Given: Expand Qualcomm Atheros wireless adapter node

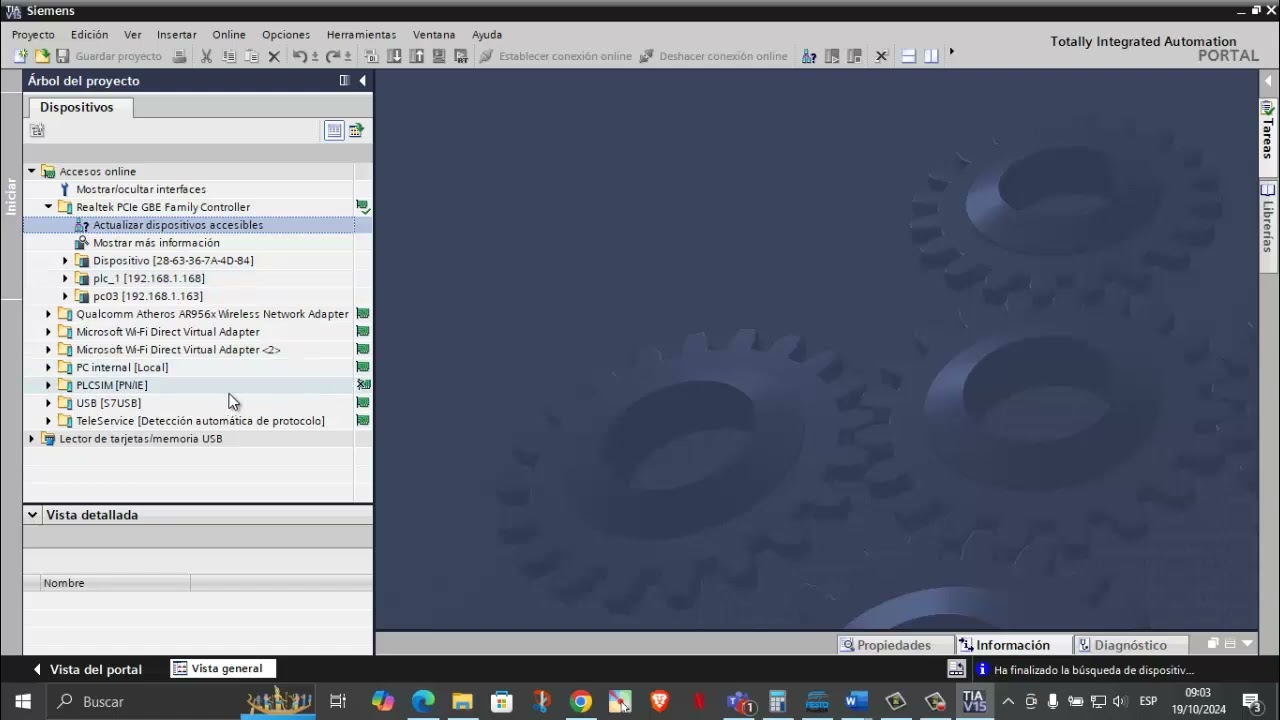Looking at the screenshot, I should (48, 314).
